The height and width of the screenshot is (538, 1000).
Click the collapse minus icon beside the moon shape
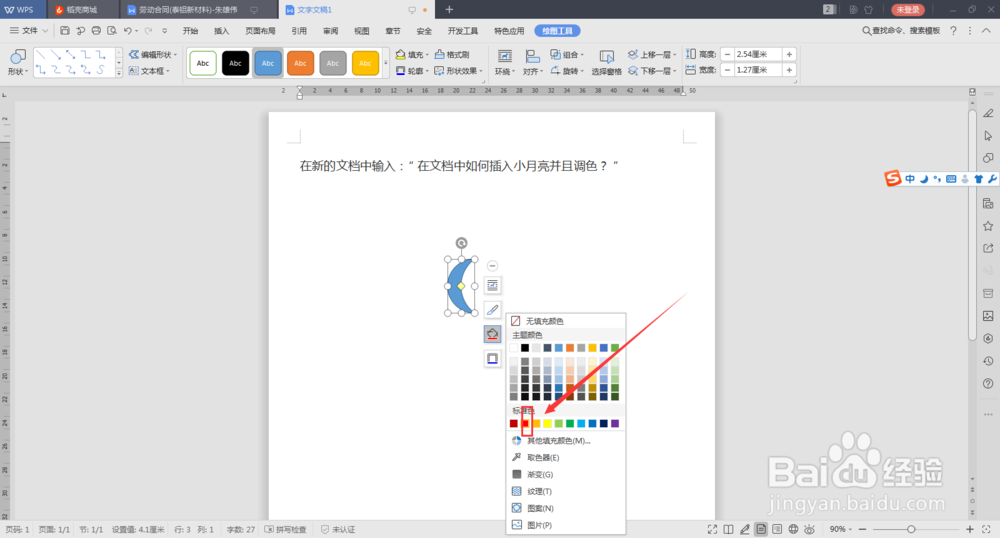(492, 266)
